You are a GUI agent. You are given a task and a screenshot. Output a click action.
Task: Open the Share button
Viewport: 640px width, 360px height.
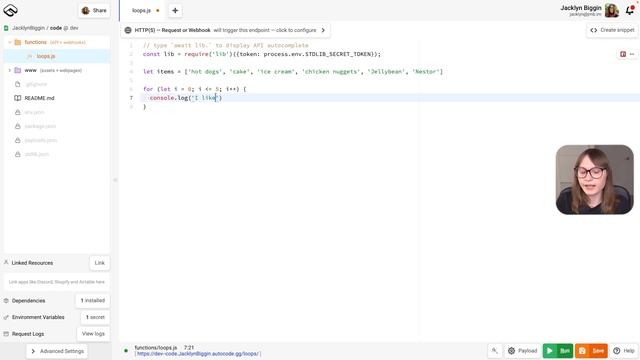click(x=94, y=11)
